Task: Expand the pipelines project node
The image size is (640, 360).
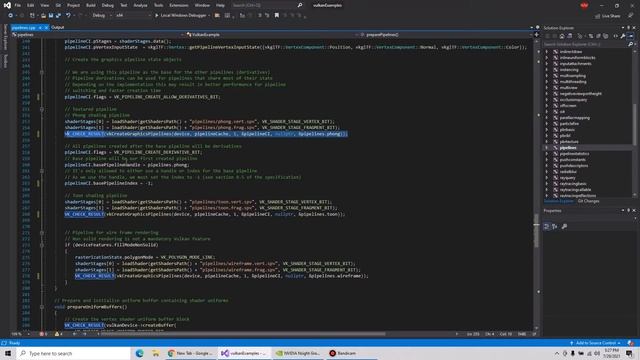Action: click(x=547, y=148)
